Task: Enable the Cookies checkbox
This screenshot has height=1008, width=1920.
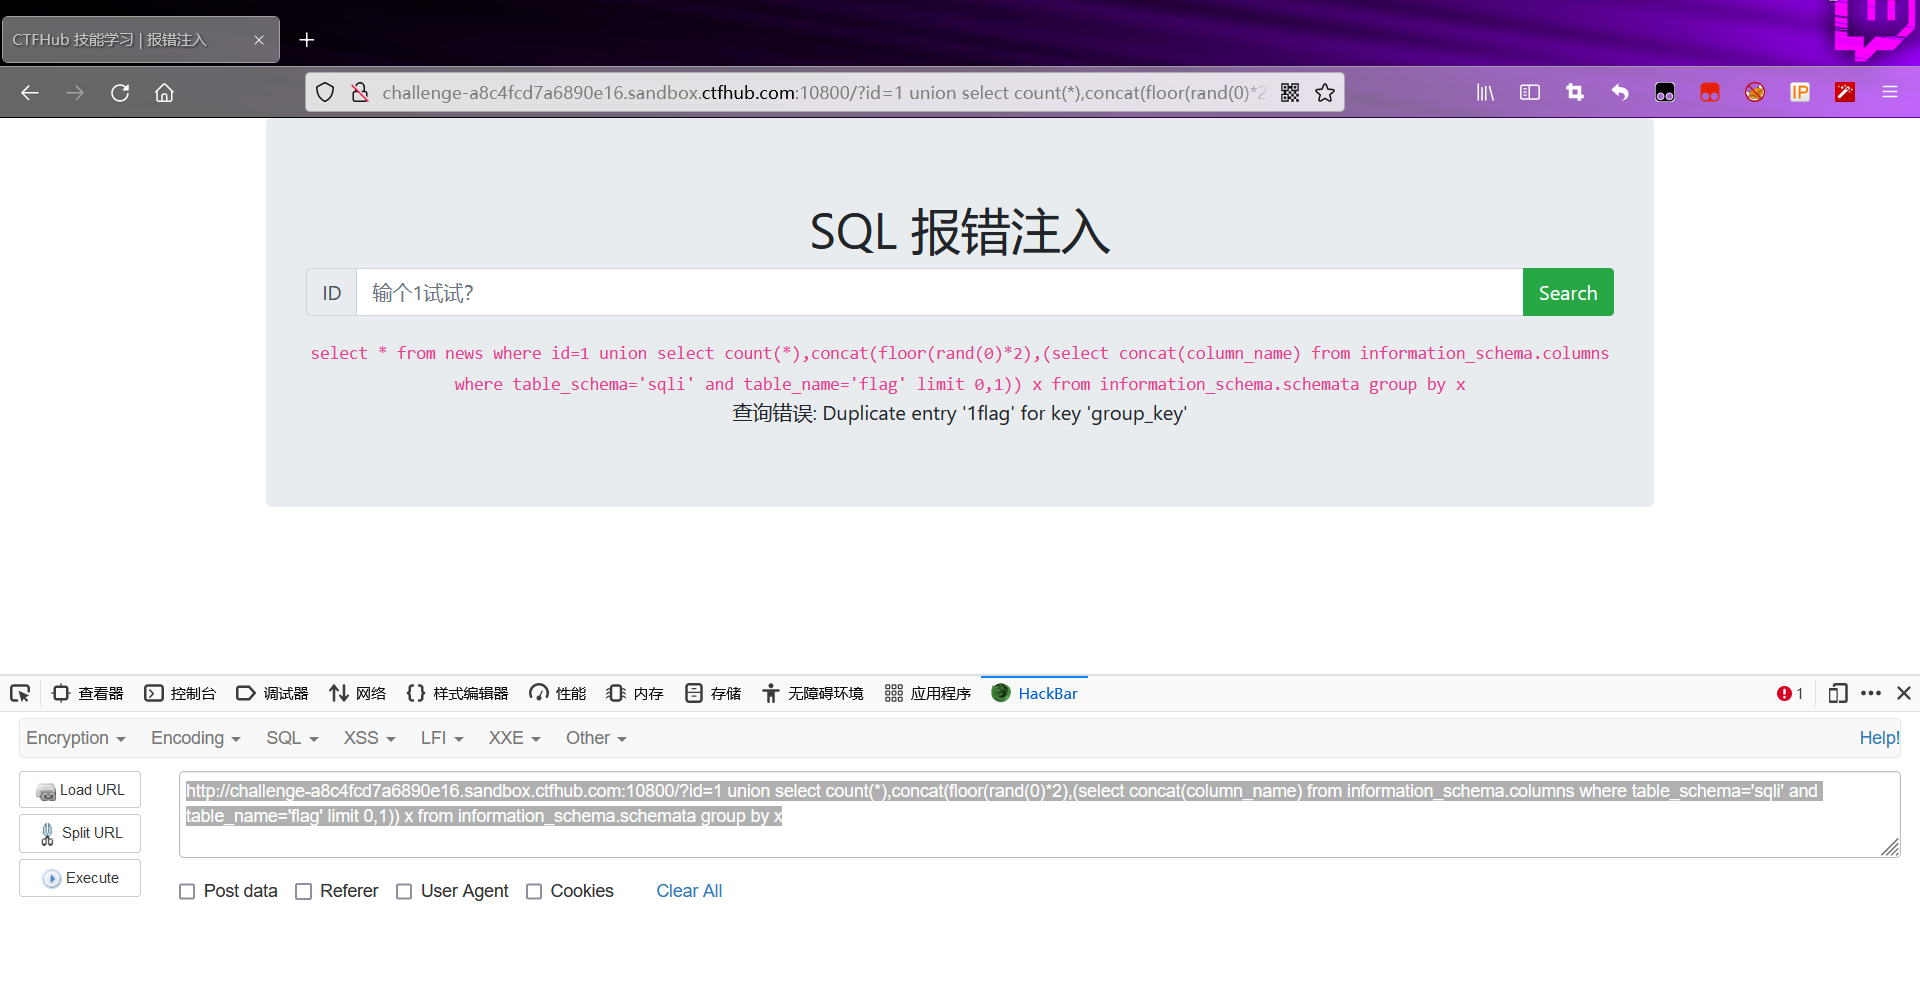Action: click(534, 892)
